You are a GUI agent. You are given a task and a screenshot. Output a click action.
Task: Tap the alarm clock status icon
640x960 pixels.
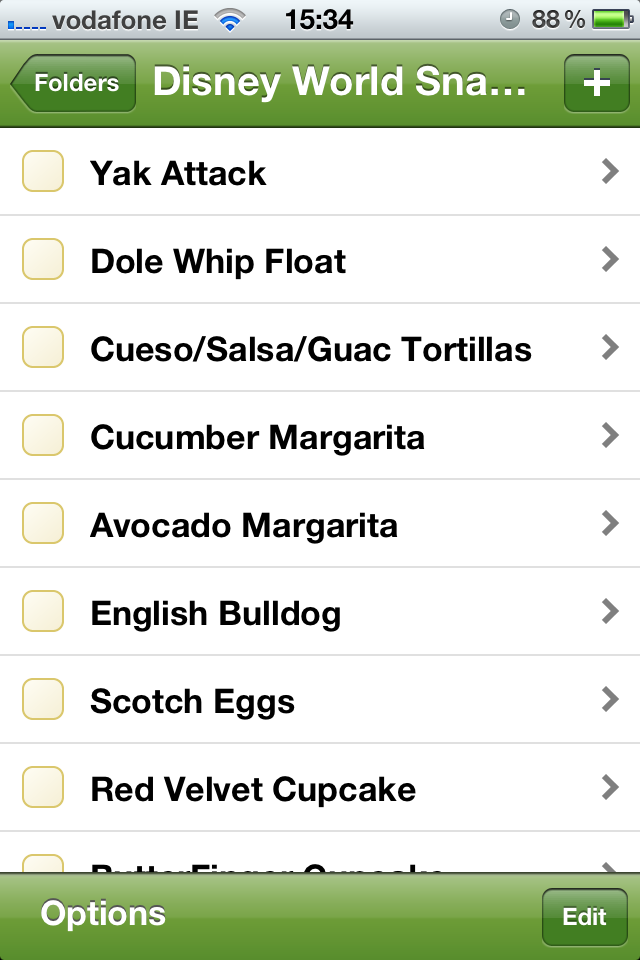coord(509,19)
